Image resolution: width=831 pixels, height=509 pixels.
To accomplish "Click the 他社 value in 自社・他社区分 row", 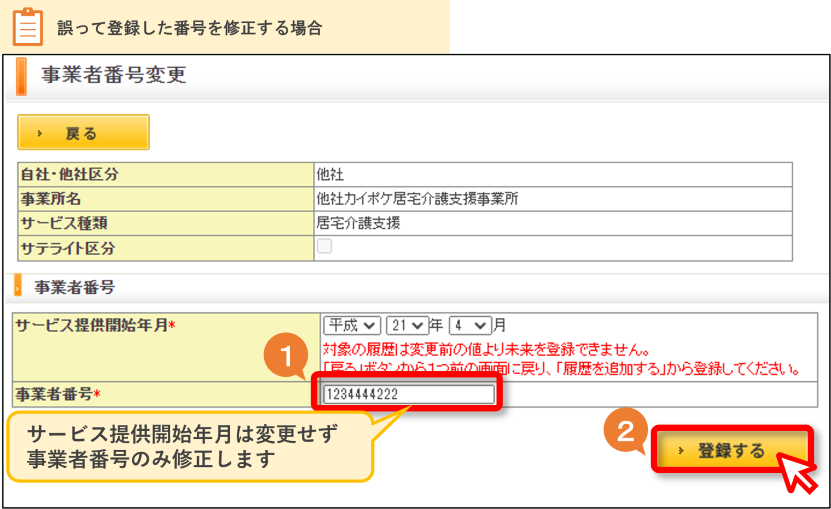I will click(330, 174).
